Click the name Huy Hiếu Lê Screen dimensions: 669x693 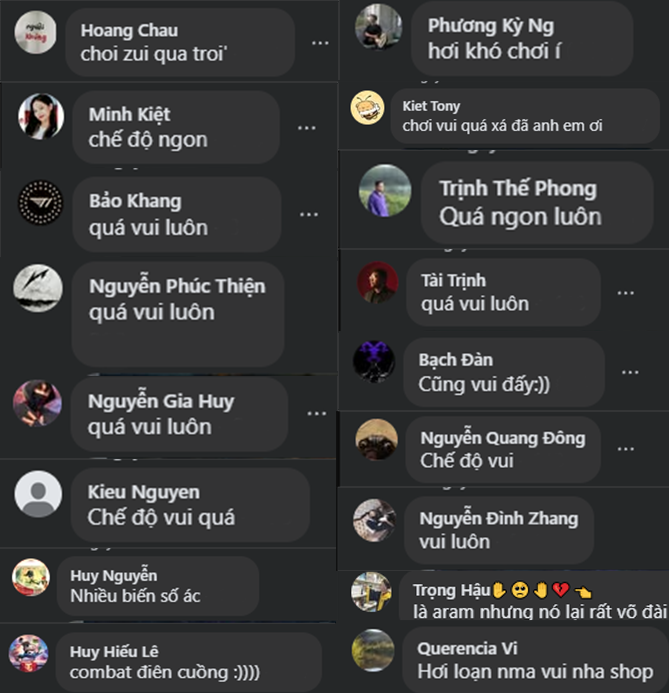tap(114, 651)
